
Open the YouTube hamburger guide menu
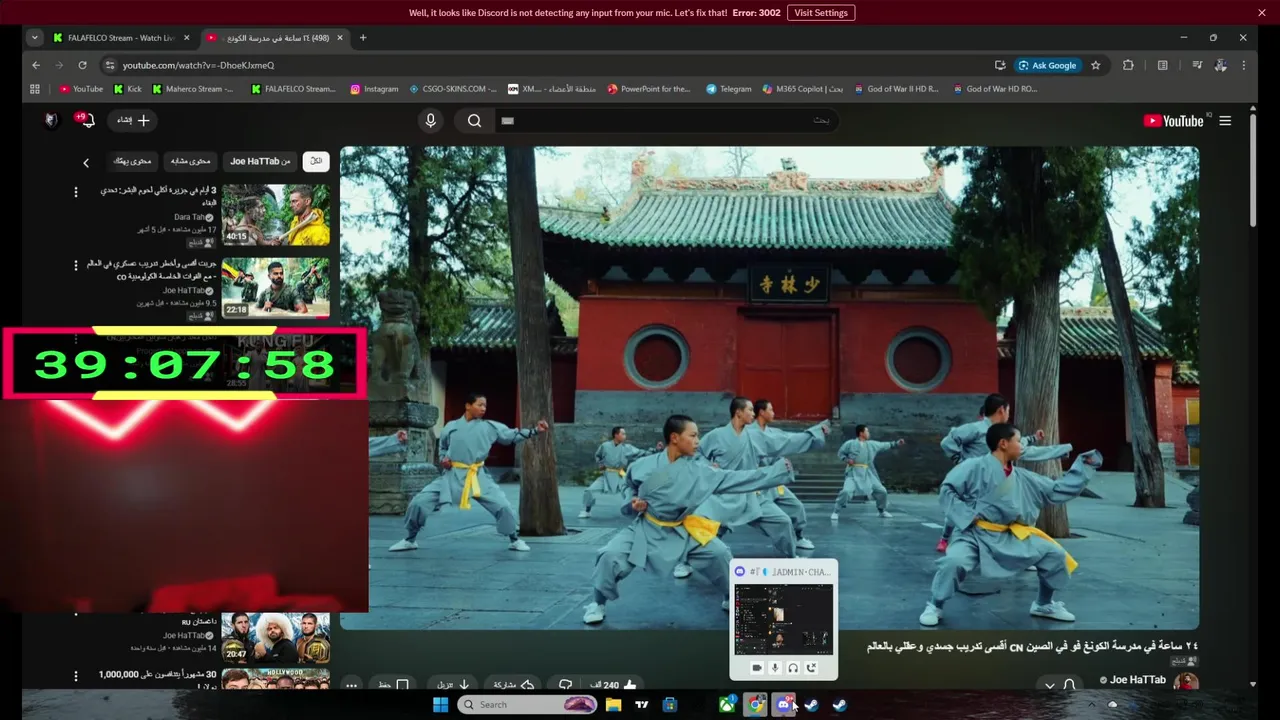click(1225, 121)
